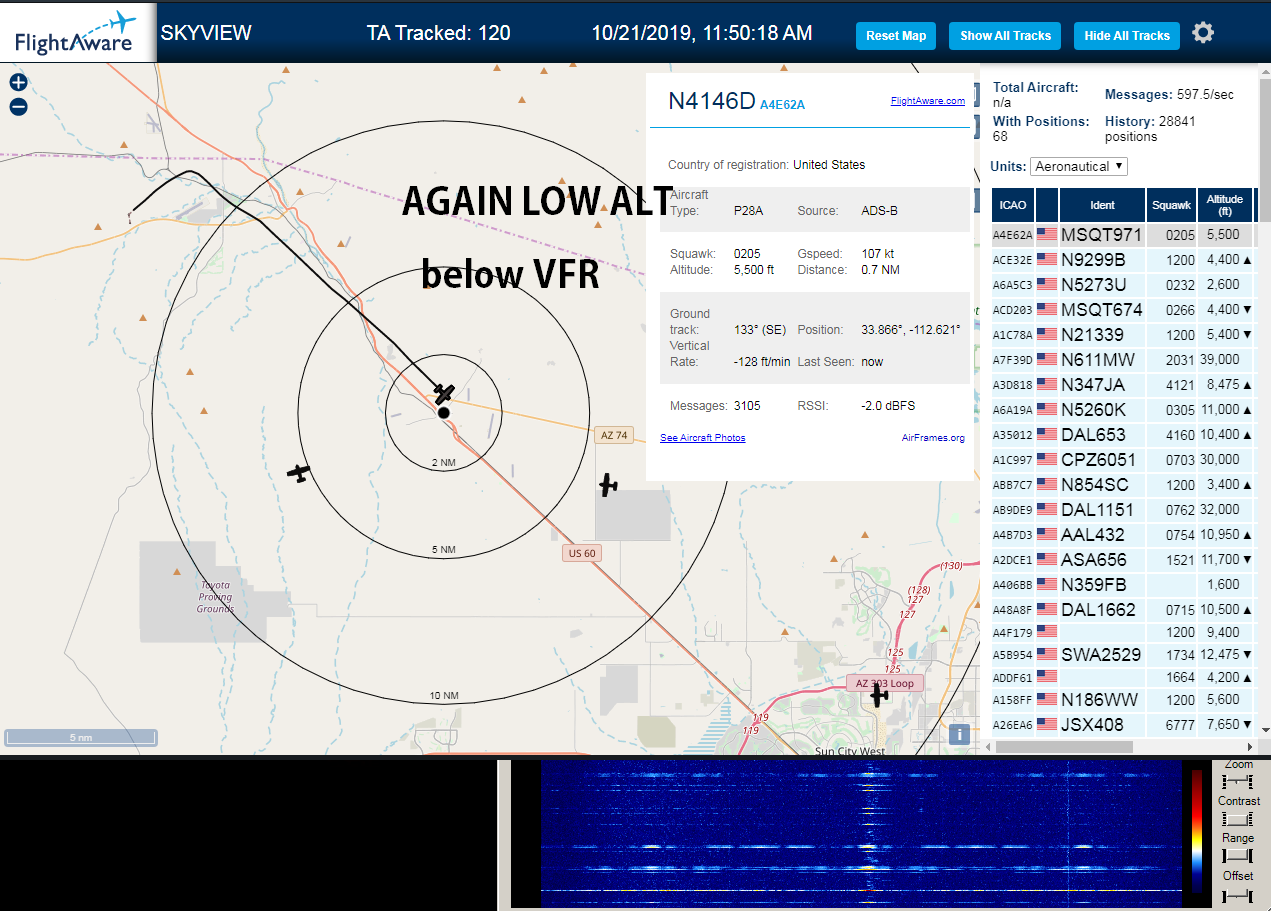Select the AAL432 aircraft row

[x=1121, y=535]
